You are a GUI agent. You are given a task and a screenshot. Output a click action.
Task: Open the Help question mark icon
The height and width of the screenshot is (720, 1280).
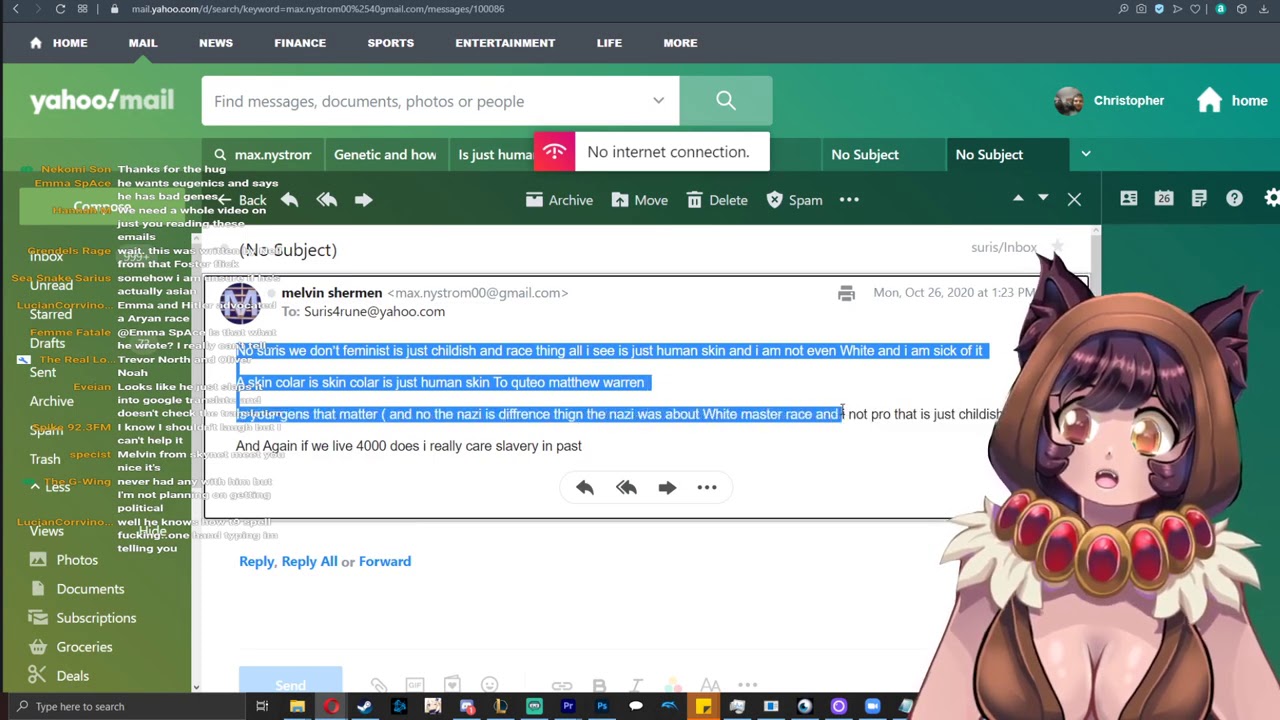(1234, 199)
